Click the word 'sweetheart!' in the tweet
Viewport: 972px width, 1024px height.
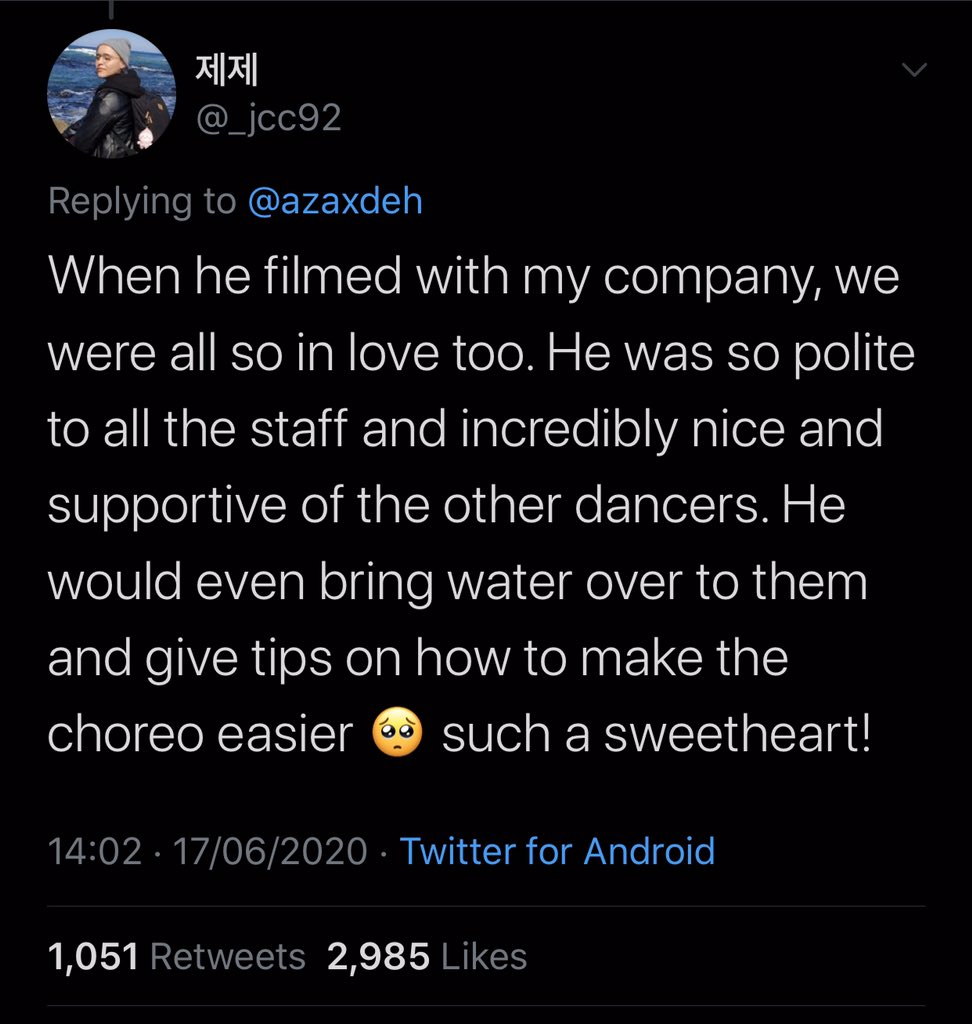click(x=737, y=735)
